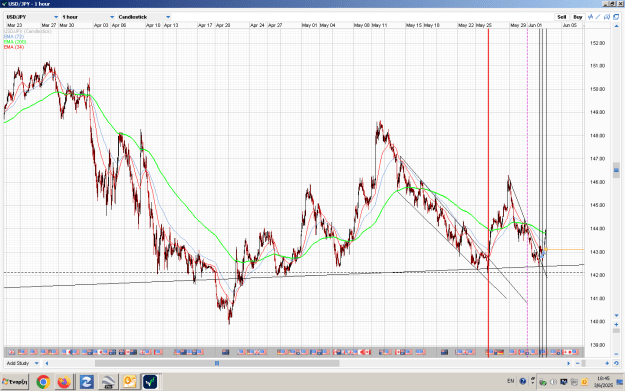
Task: Open Firefox from the taskbar
Action: click(64, 382)
